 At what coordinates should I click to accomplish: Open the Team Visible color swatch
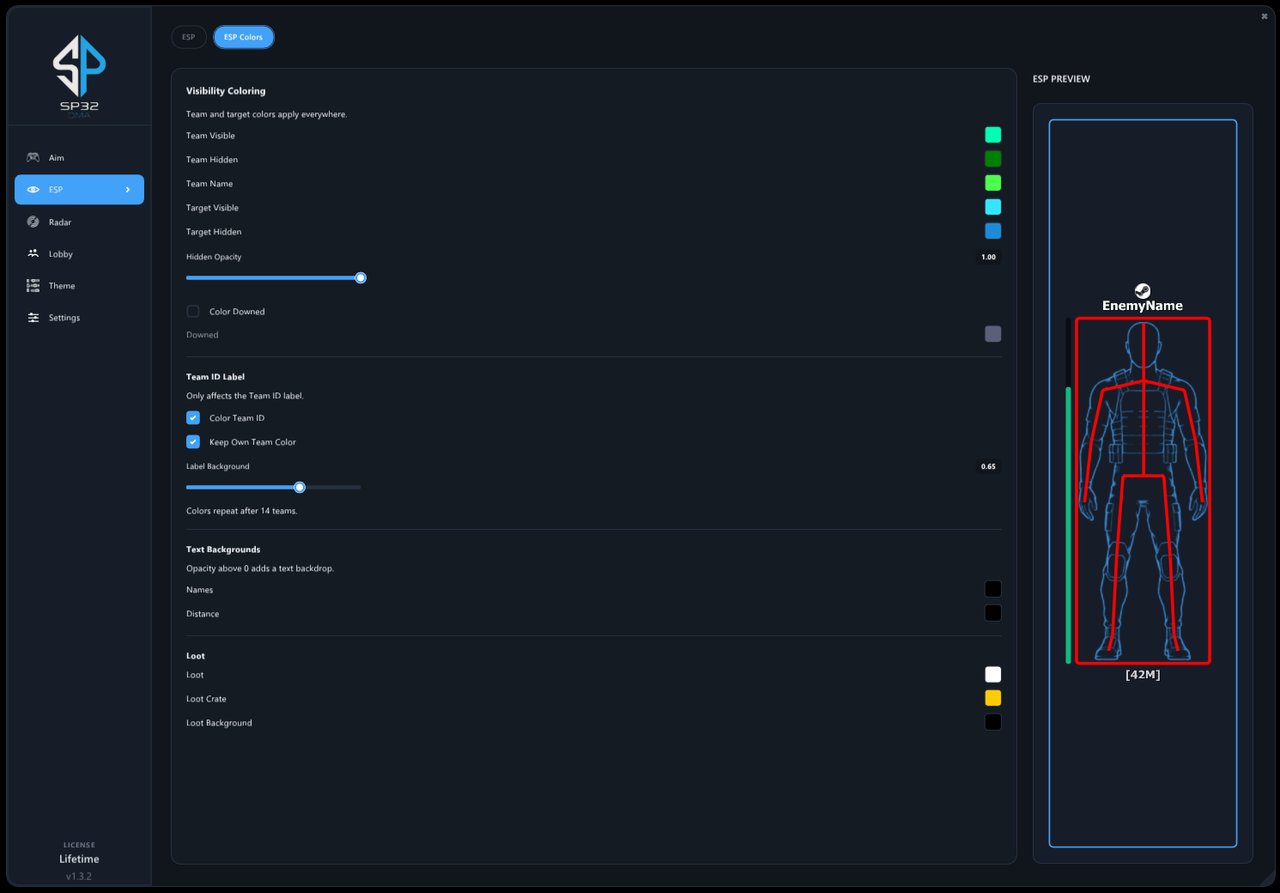993,135
